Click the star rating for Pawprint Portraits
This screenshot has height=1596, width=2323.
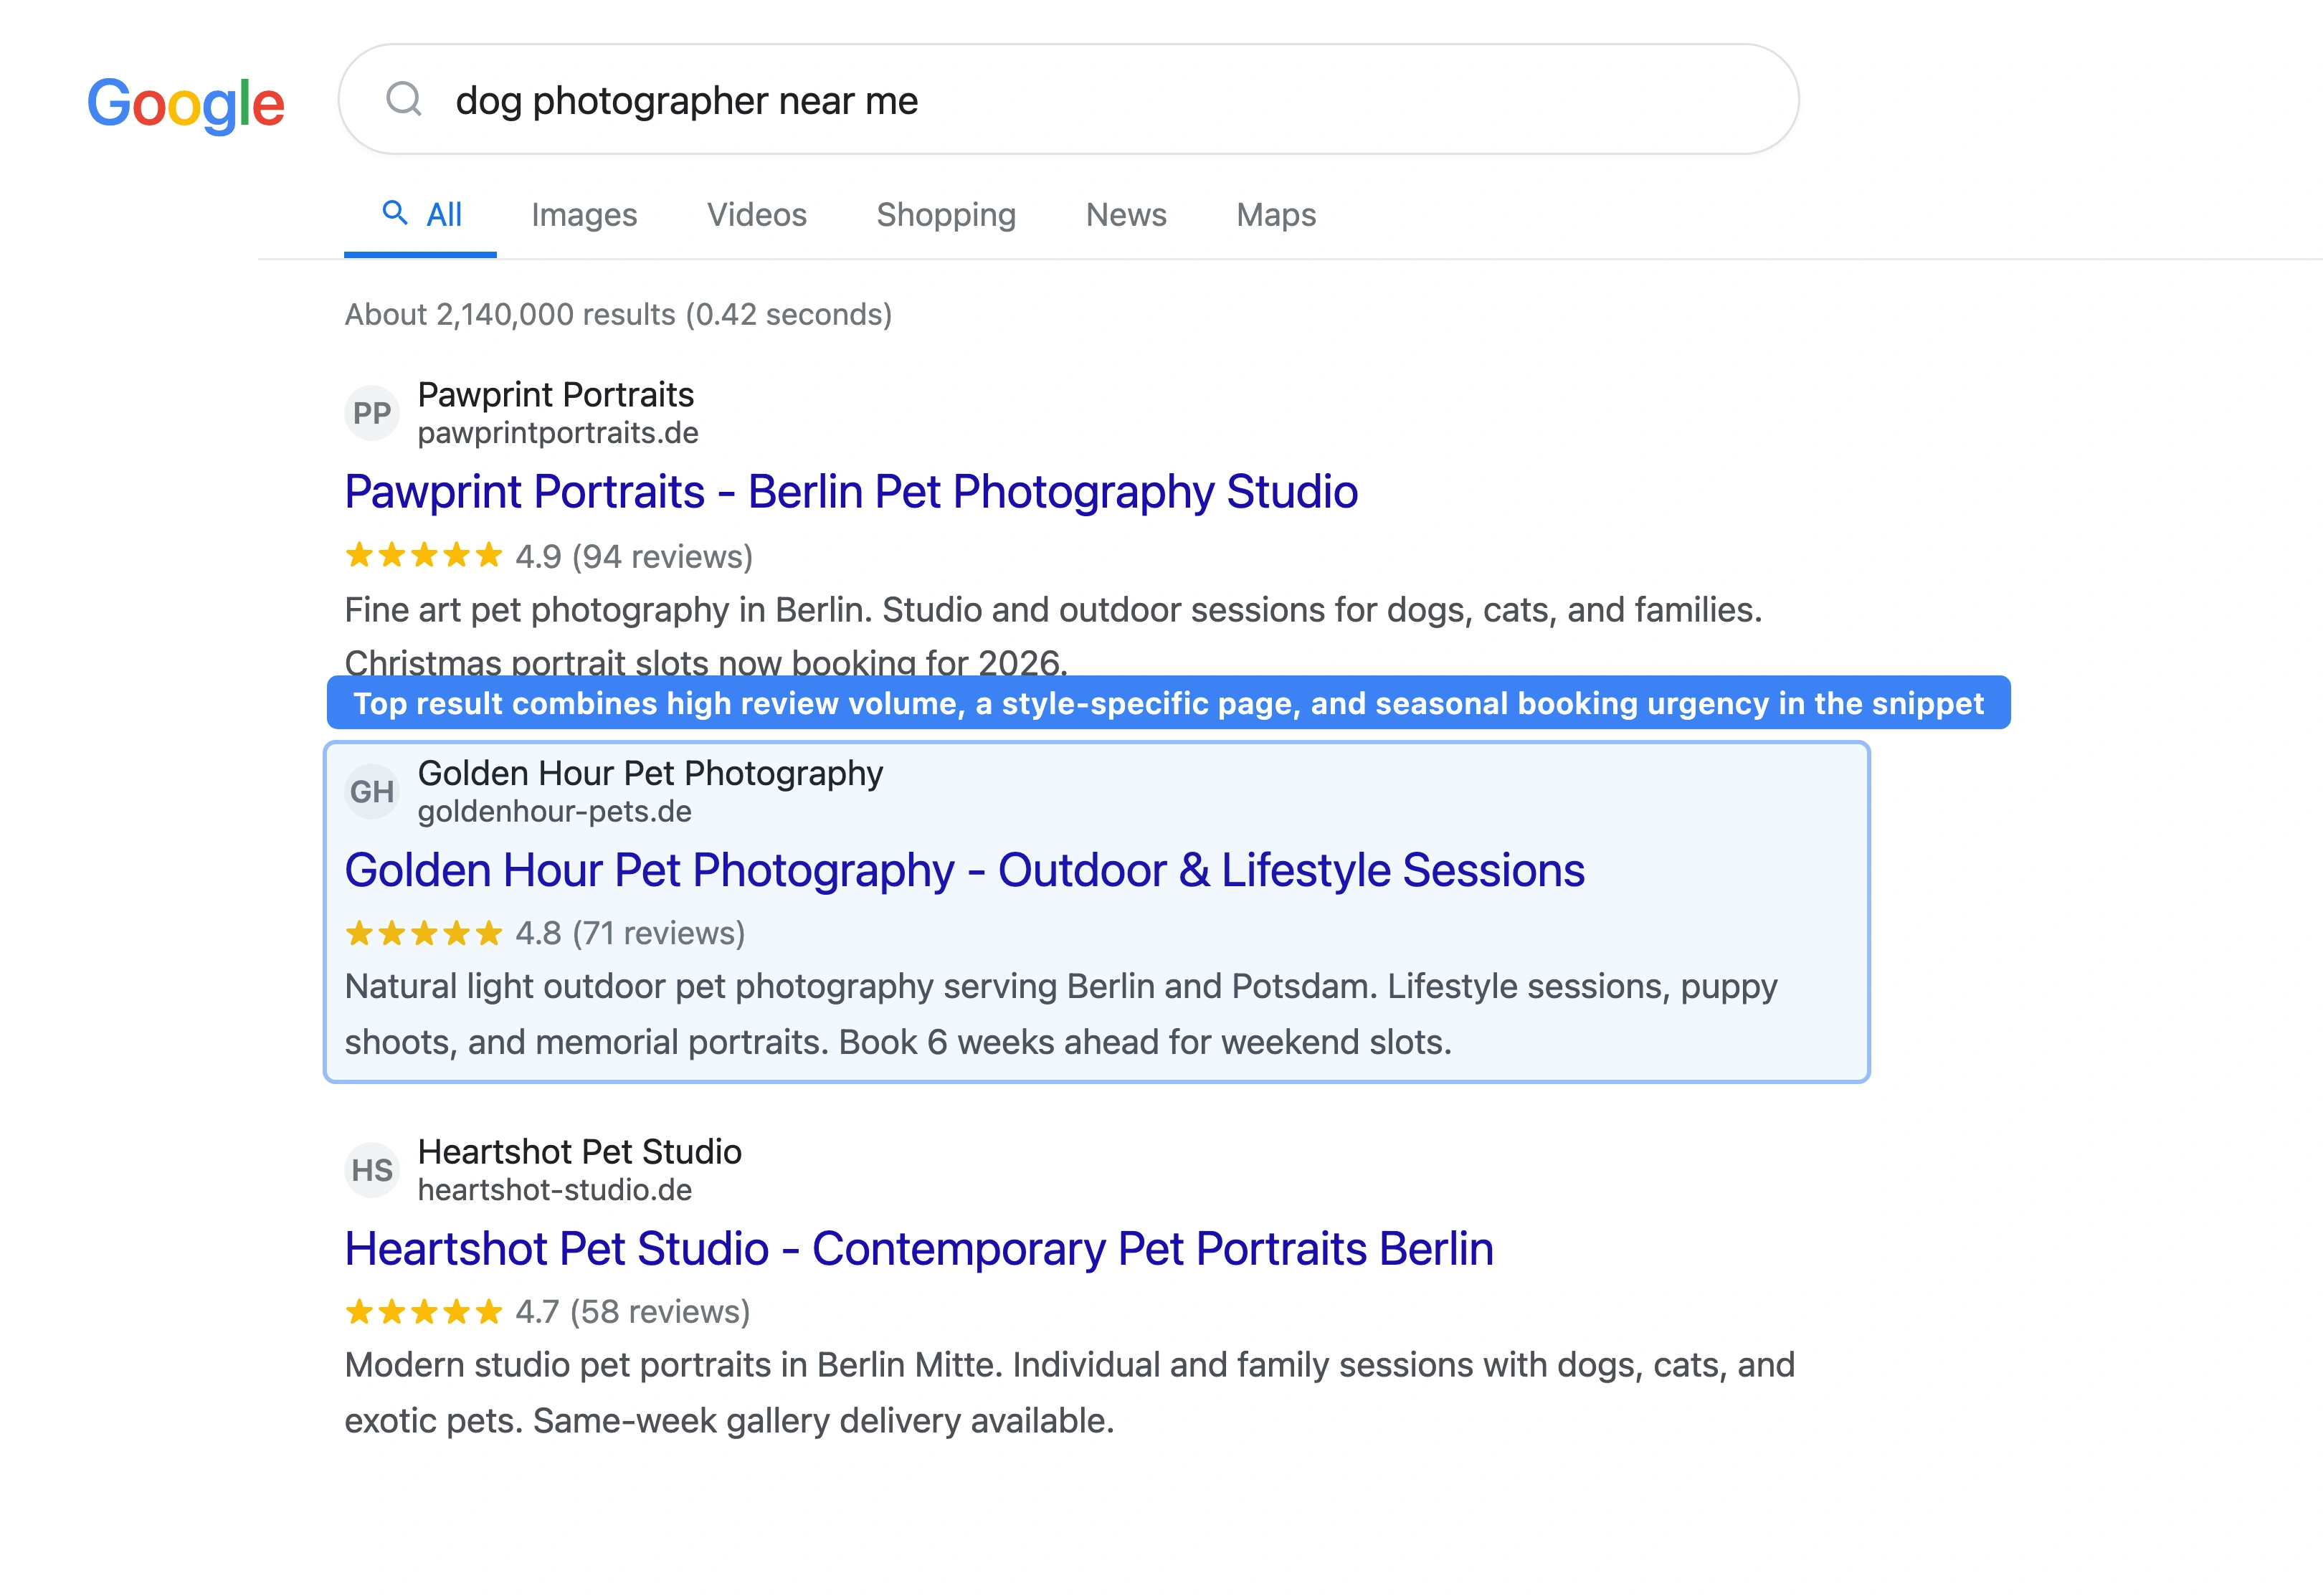422,556
